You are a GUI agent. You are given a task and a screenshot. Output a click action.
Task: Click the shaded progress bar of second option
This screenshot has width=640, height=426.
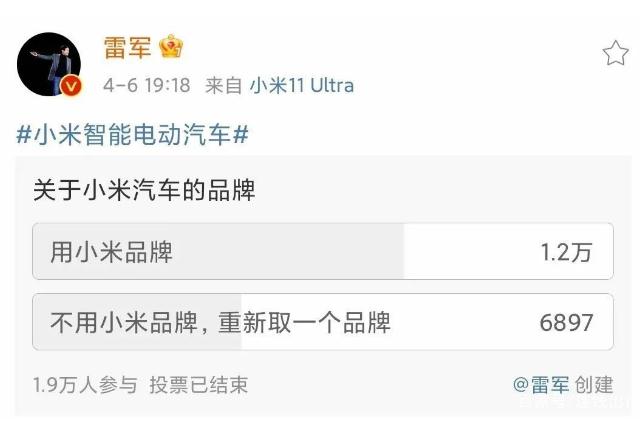pos(137,322)
